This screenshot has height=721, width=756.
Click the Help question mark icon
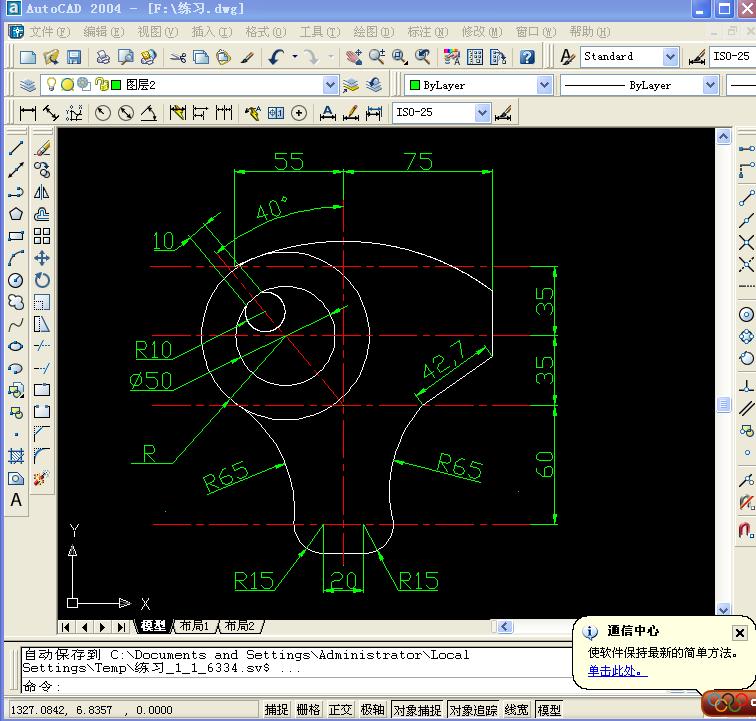click(x=527, y=57)
